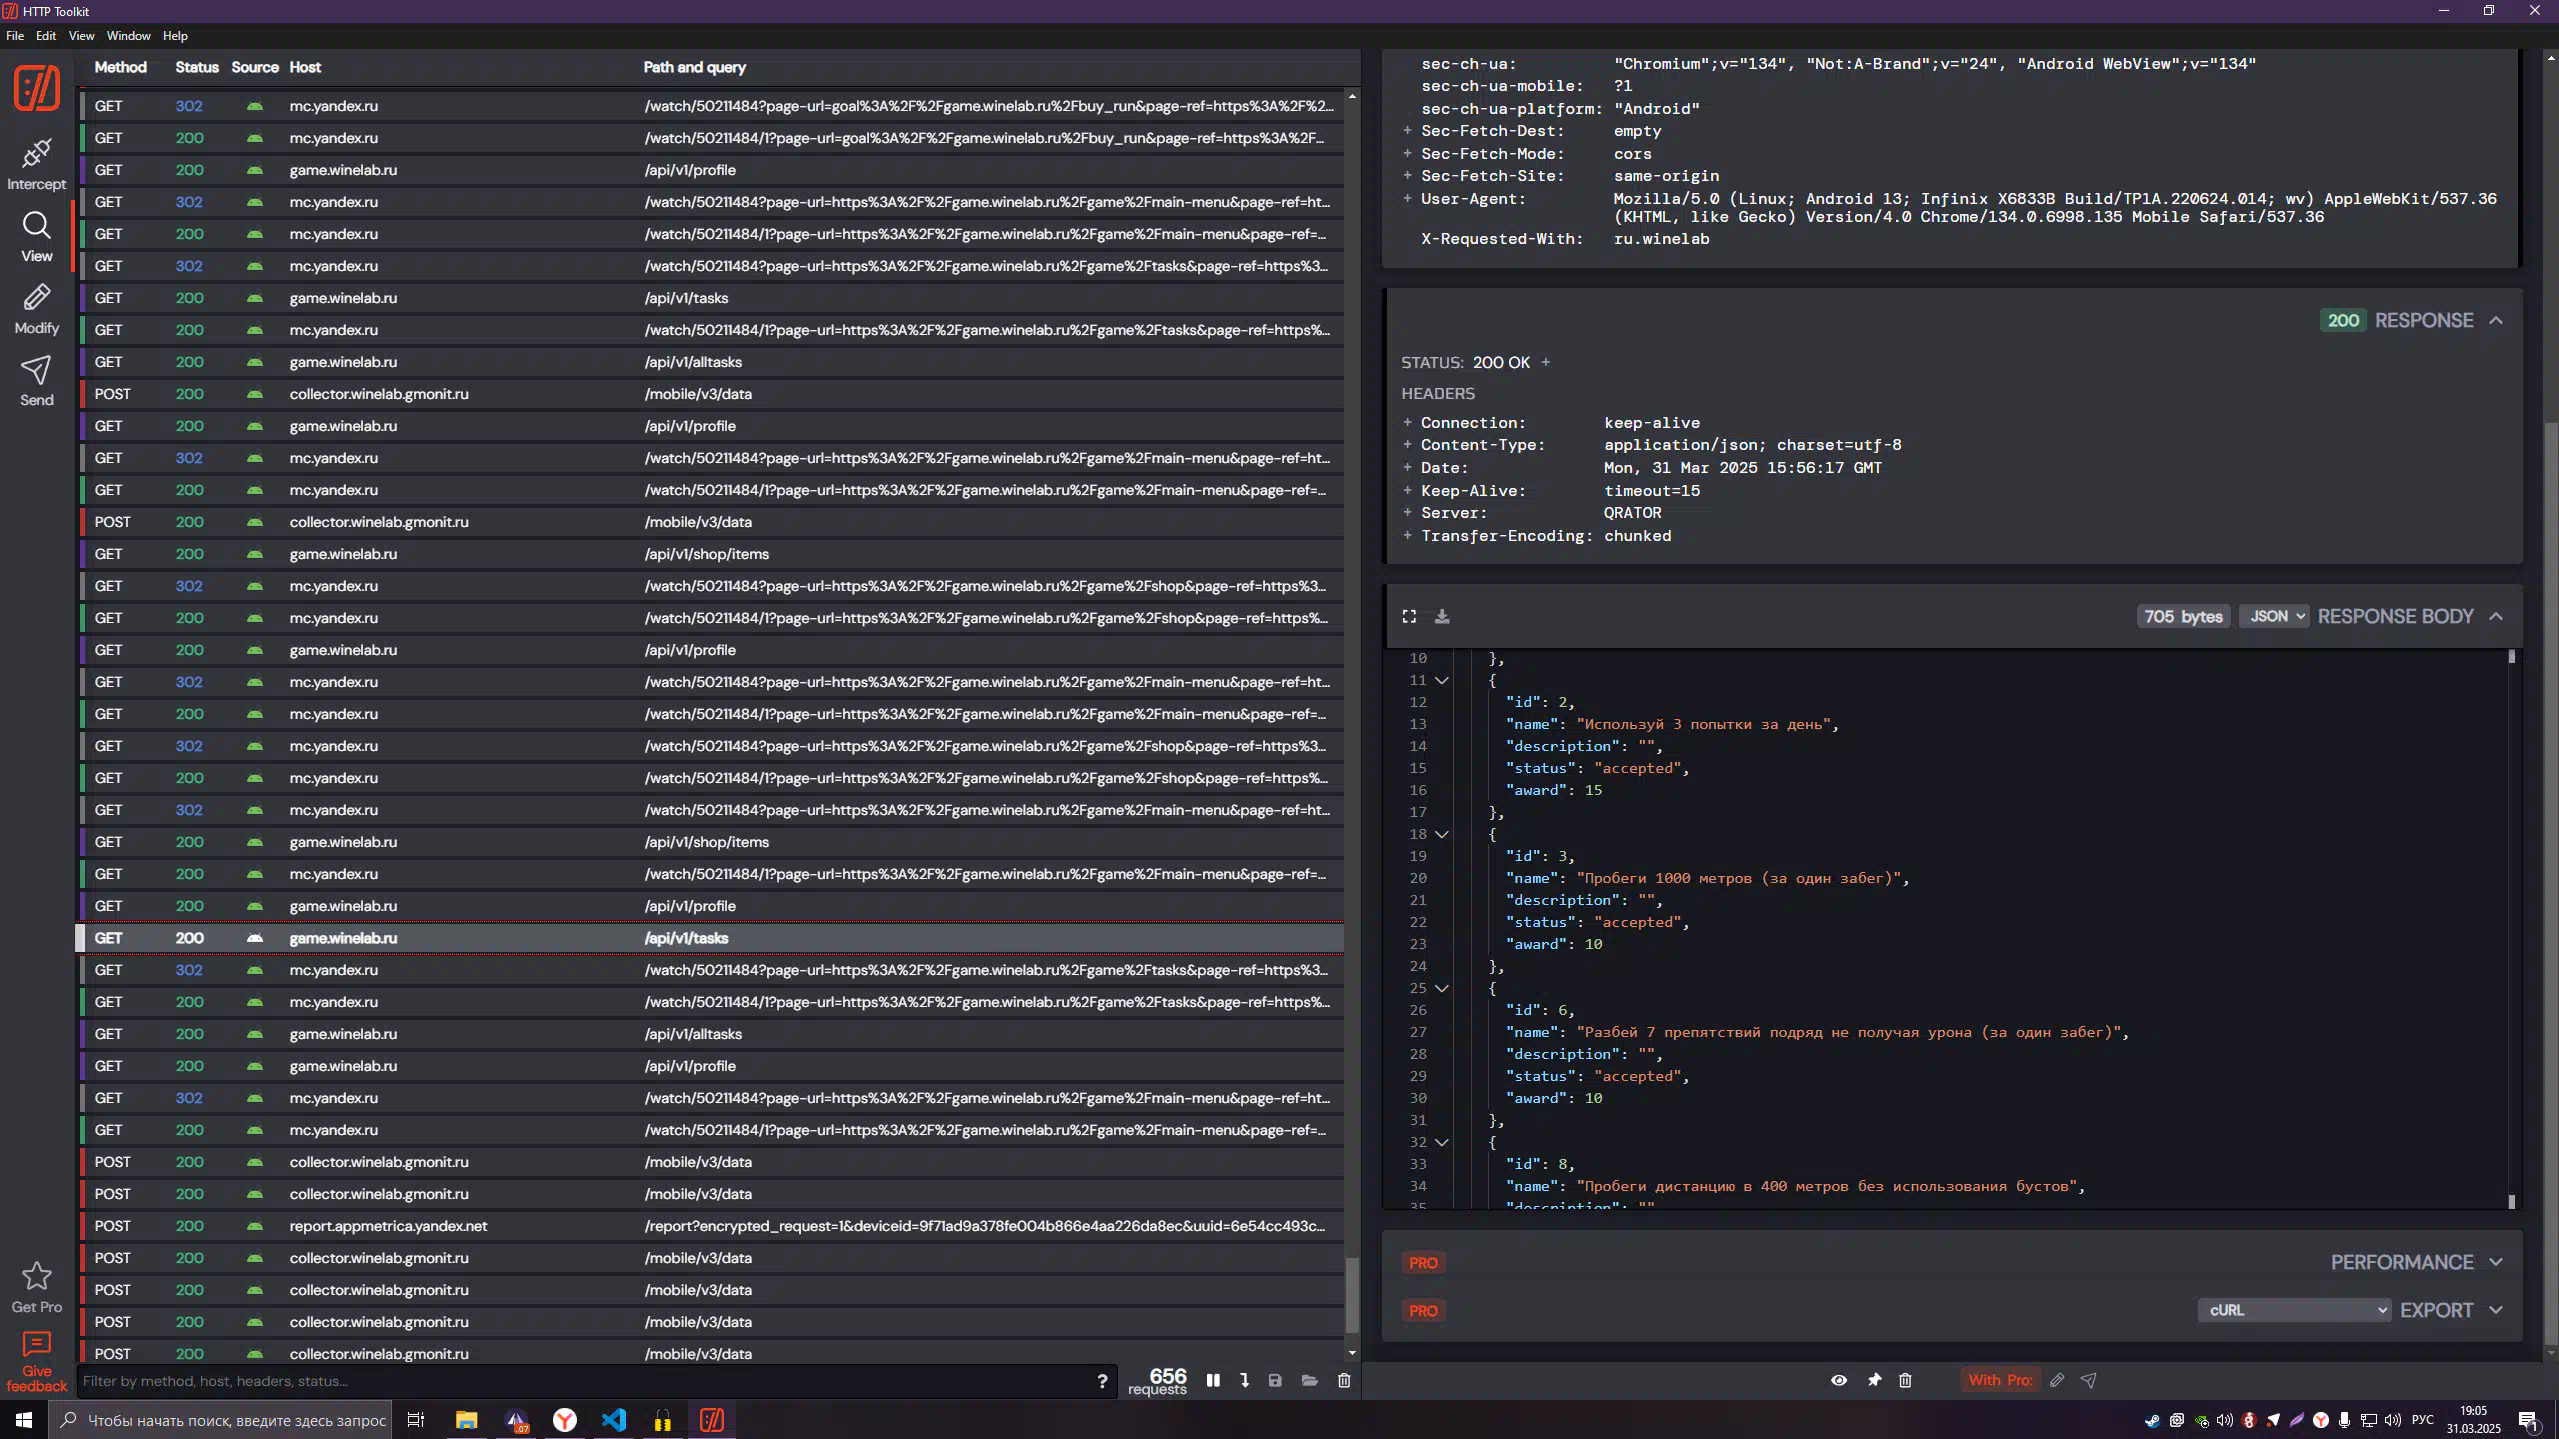This screenshot has width=2559, height=1439.
Task: Save captured requests as HAR file
Action: click(1275, 1380)
